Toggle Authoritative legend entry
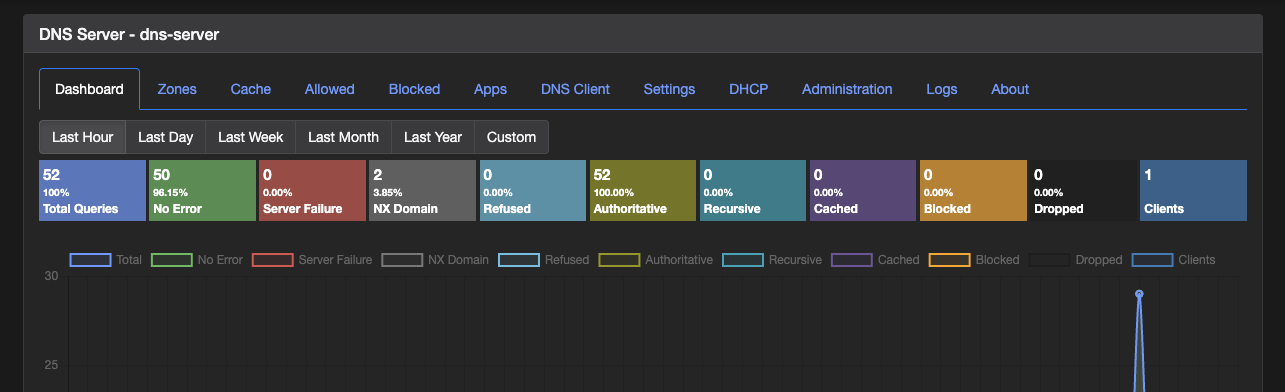Viewport: 1285px width, 392px height. (619, 260)
